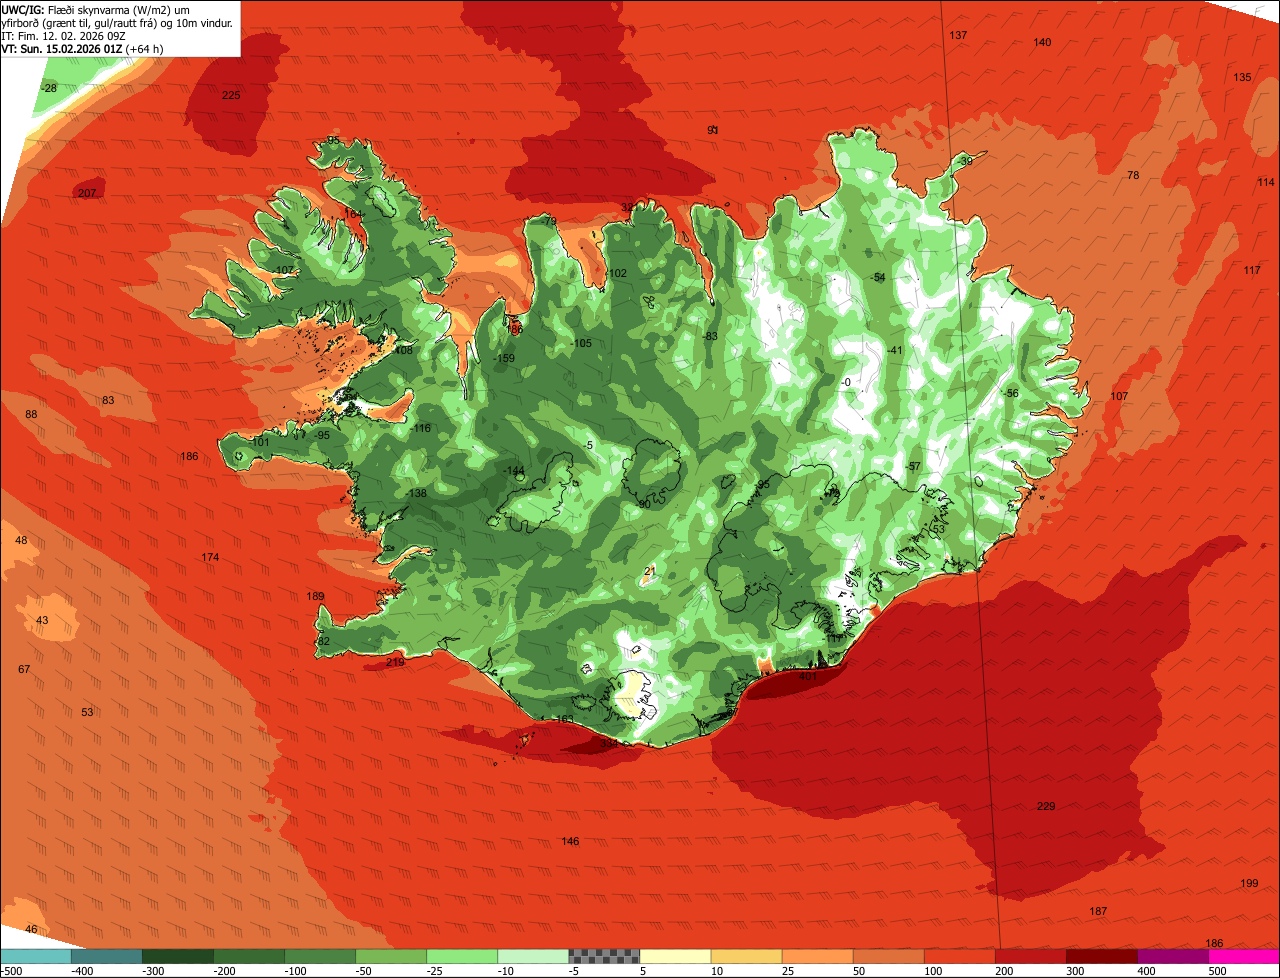Click the dark teal -400 to -300 swatch
Screen dimensions: 1280x978
107,957
